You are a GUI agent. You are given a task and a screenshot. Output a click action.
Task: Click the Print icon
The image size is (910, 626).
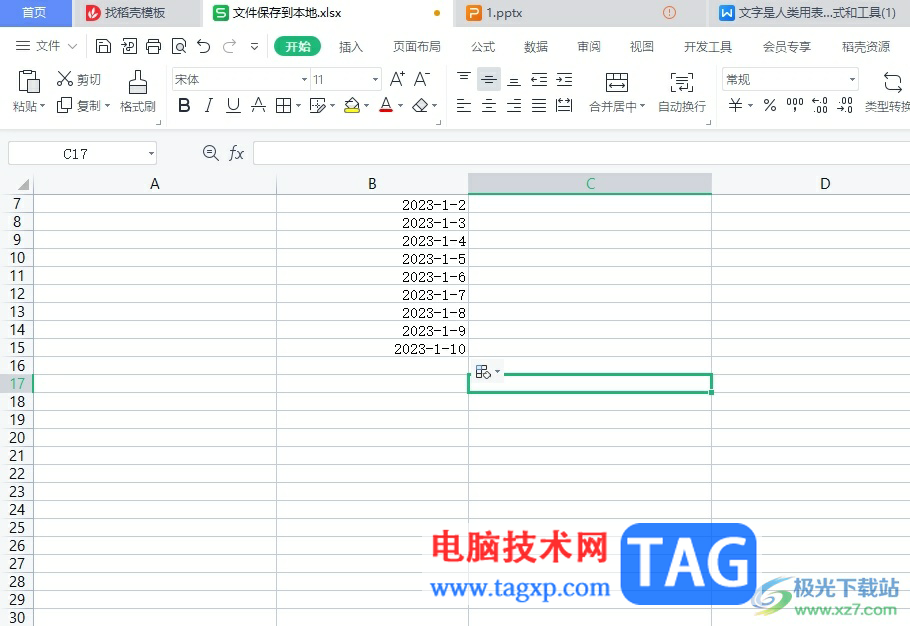(x=154, y=46)
